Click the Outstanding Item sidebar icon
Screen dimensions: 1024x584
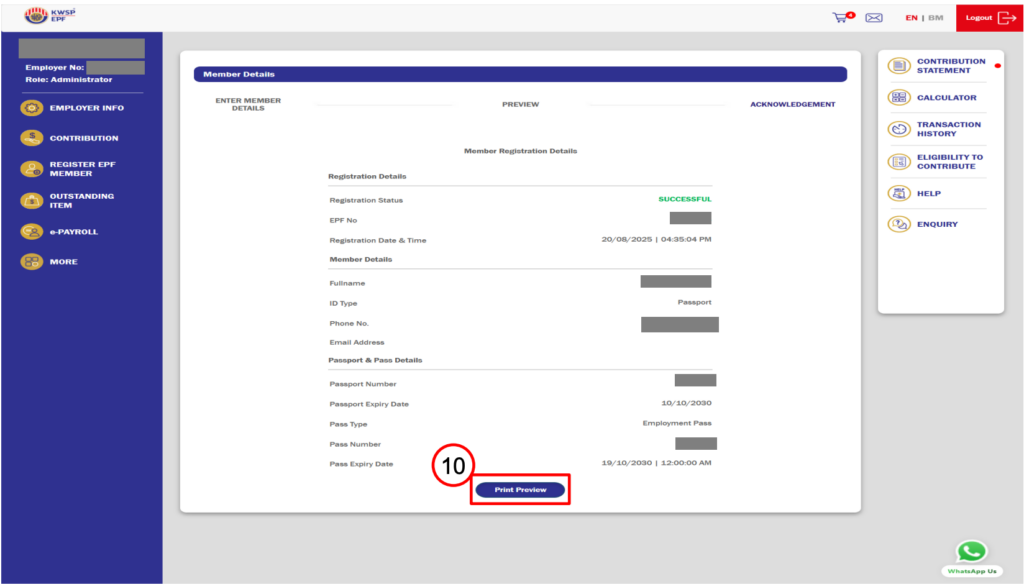[x=32, y=201]
